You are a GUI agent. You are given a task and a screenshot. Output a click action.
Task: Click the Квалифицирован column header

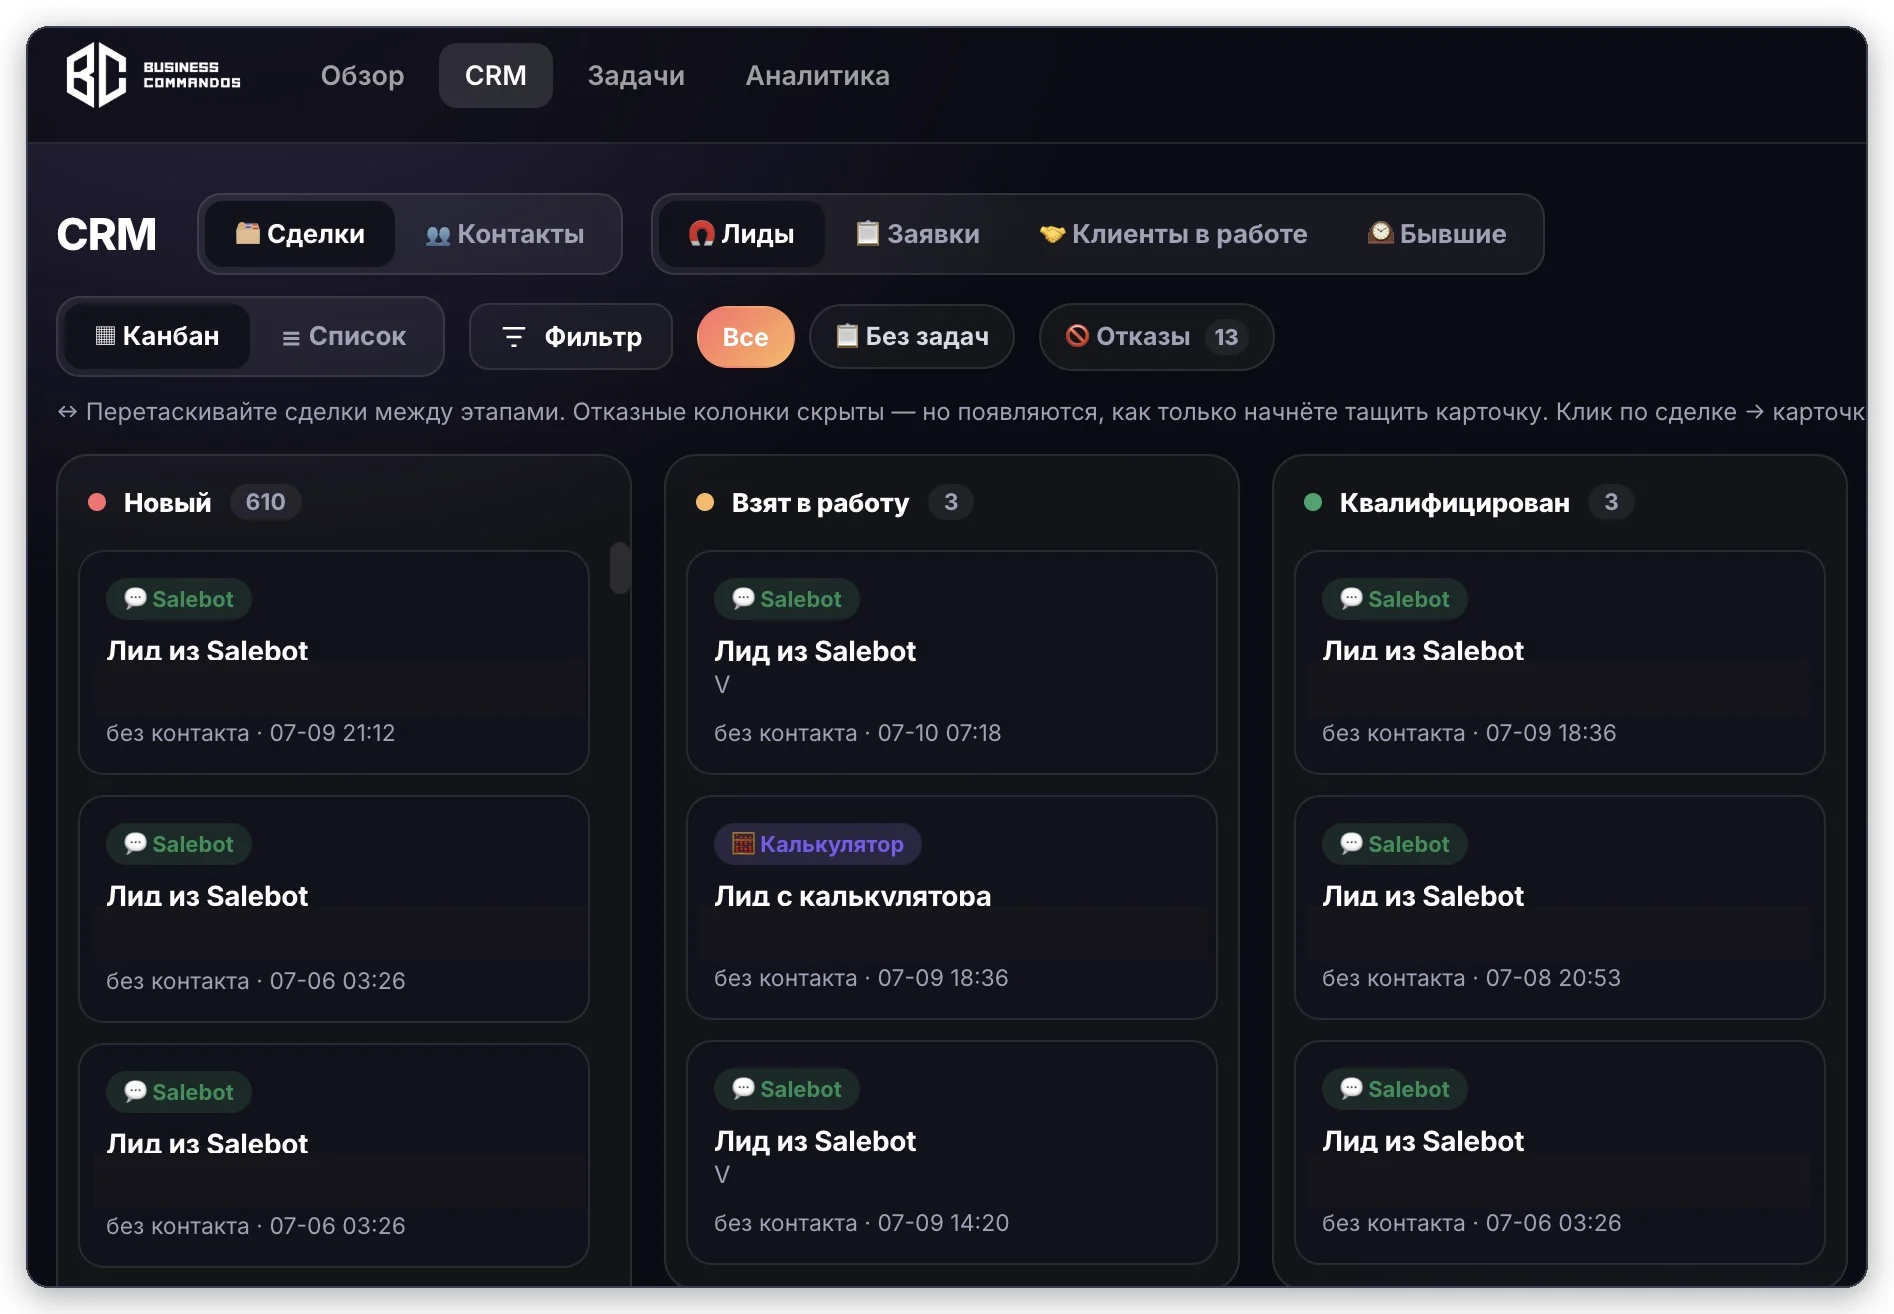pos(1454,503)
